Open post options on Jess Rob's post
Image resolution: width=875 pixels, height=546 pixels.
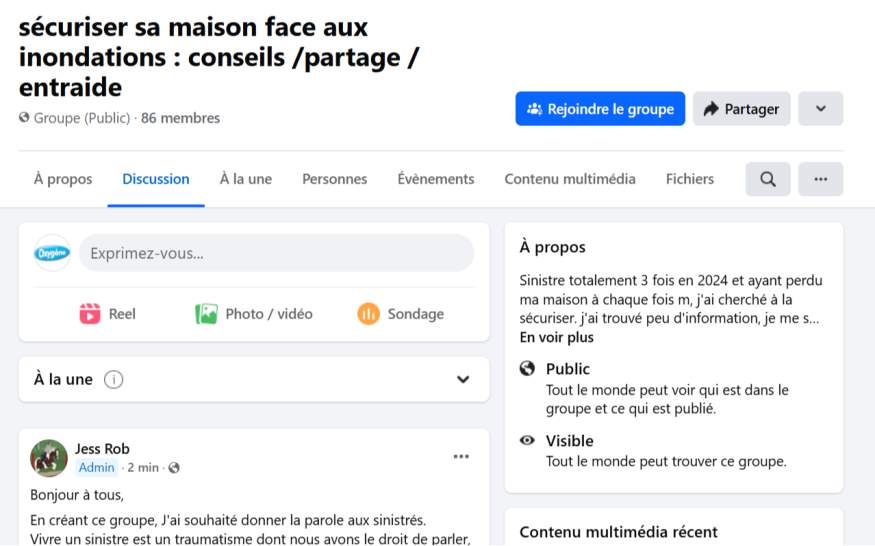[x=461, y=457]
